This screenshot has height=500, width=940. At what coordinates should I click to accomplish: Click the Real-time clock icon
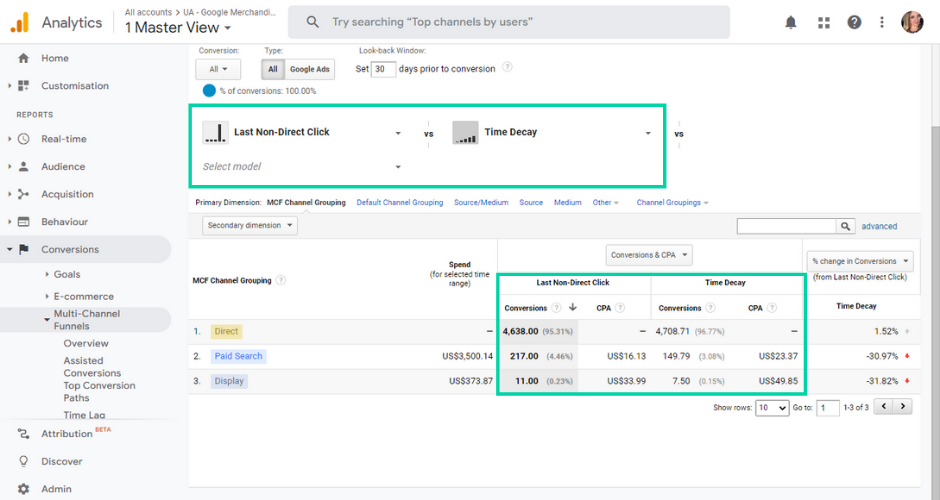(x=23, y=138)
